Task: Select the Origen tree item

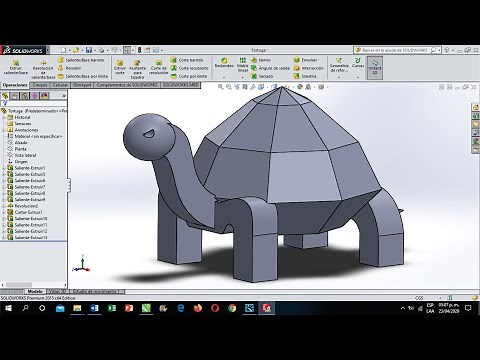Action: (18, 162)
